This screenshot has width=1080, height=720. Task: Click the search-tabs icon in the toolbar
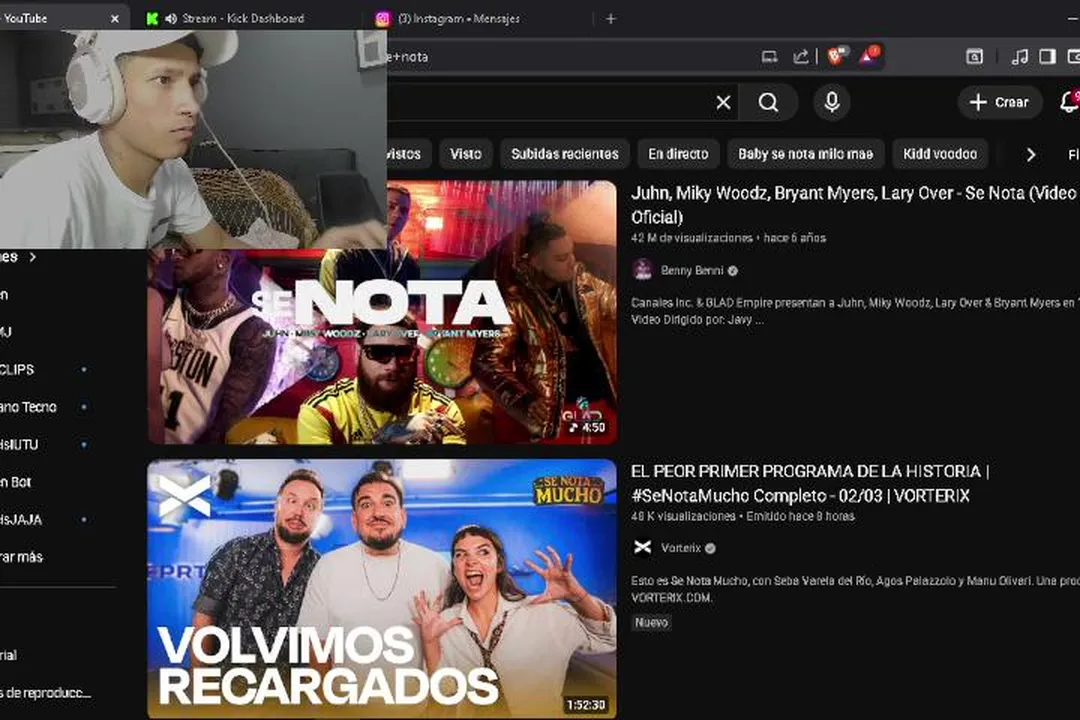coord(975,56)
